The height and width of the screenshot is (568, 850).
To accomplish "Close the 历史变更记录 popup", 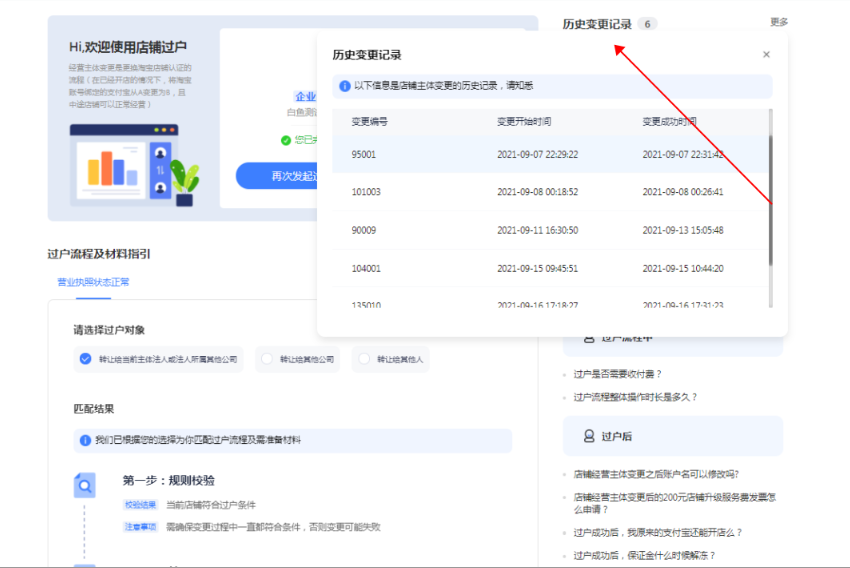I will [766, 54].
